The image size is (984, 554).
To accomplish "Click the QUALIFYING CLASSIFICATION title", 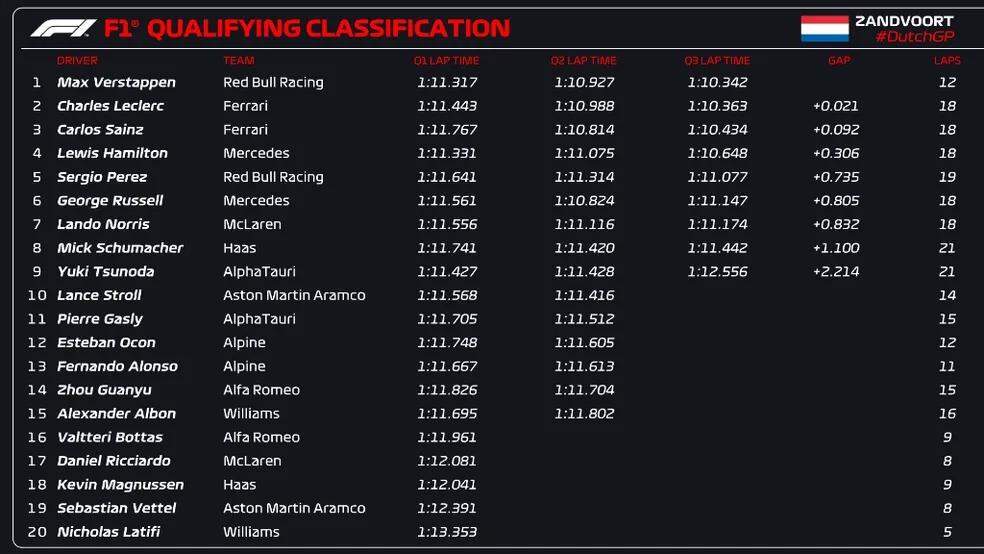I will 328,28.
